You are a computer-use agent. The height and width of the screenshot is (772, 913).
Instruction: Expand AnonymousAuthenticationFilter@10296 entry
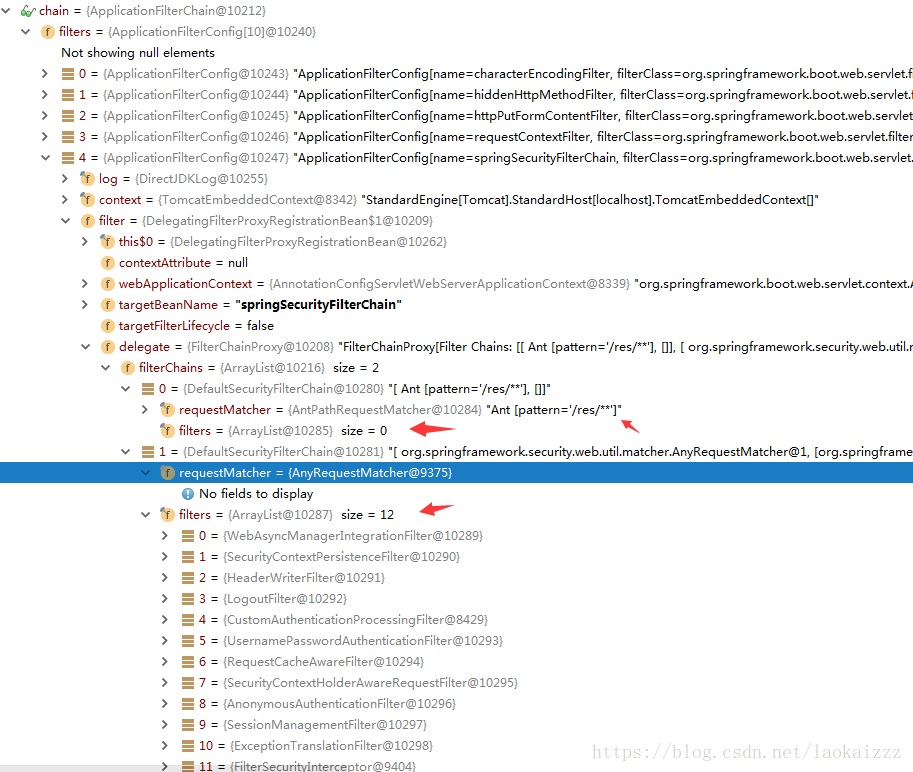tap(165, 703)
